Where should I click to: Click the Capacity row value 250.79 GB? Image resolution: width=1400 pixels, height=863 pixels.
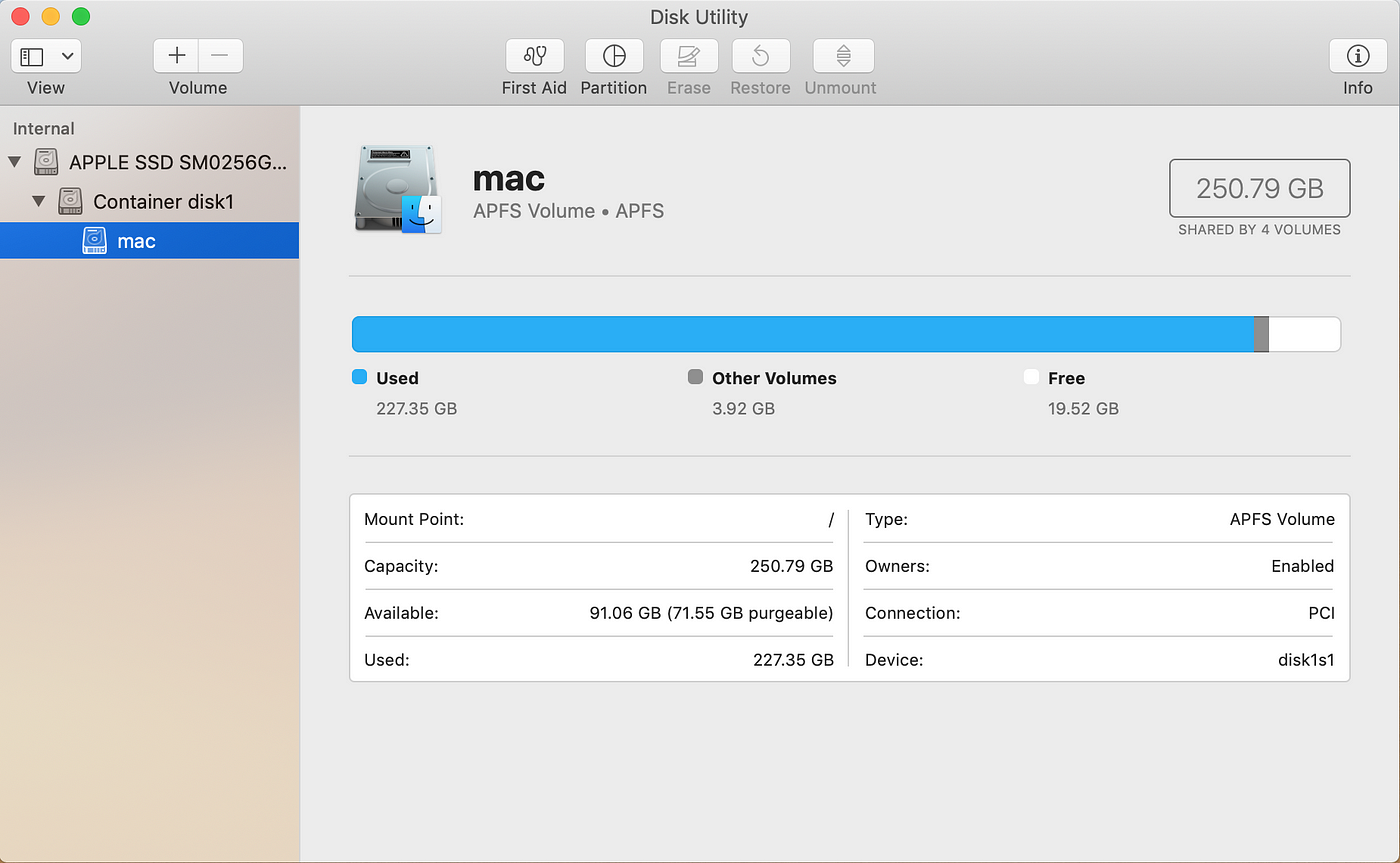coord(792,566)
